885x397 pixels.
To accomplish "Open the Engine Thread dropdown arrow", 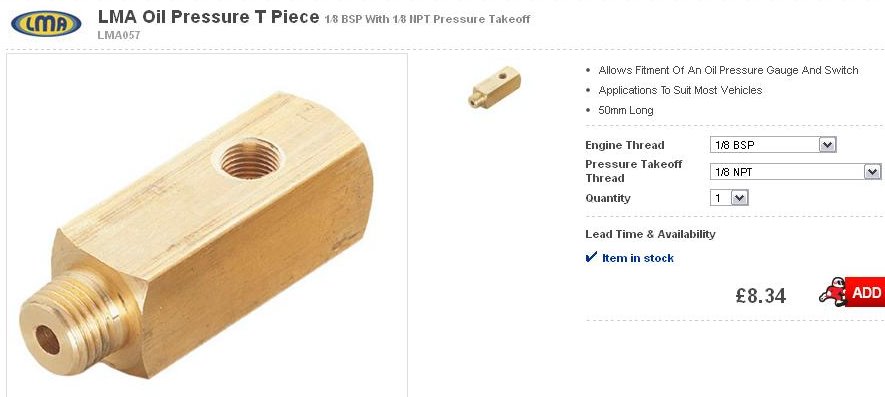I will [x=827, y=145].
